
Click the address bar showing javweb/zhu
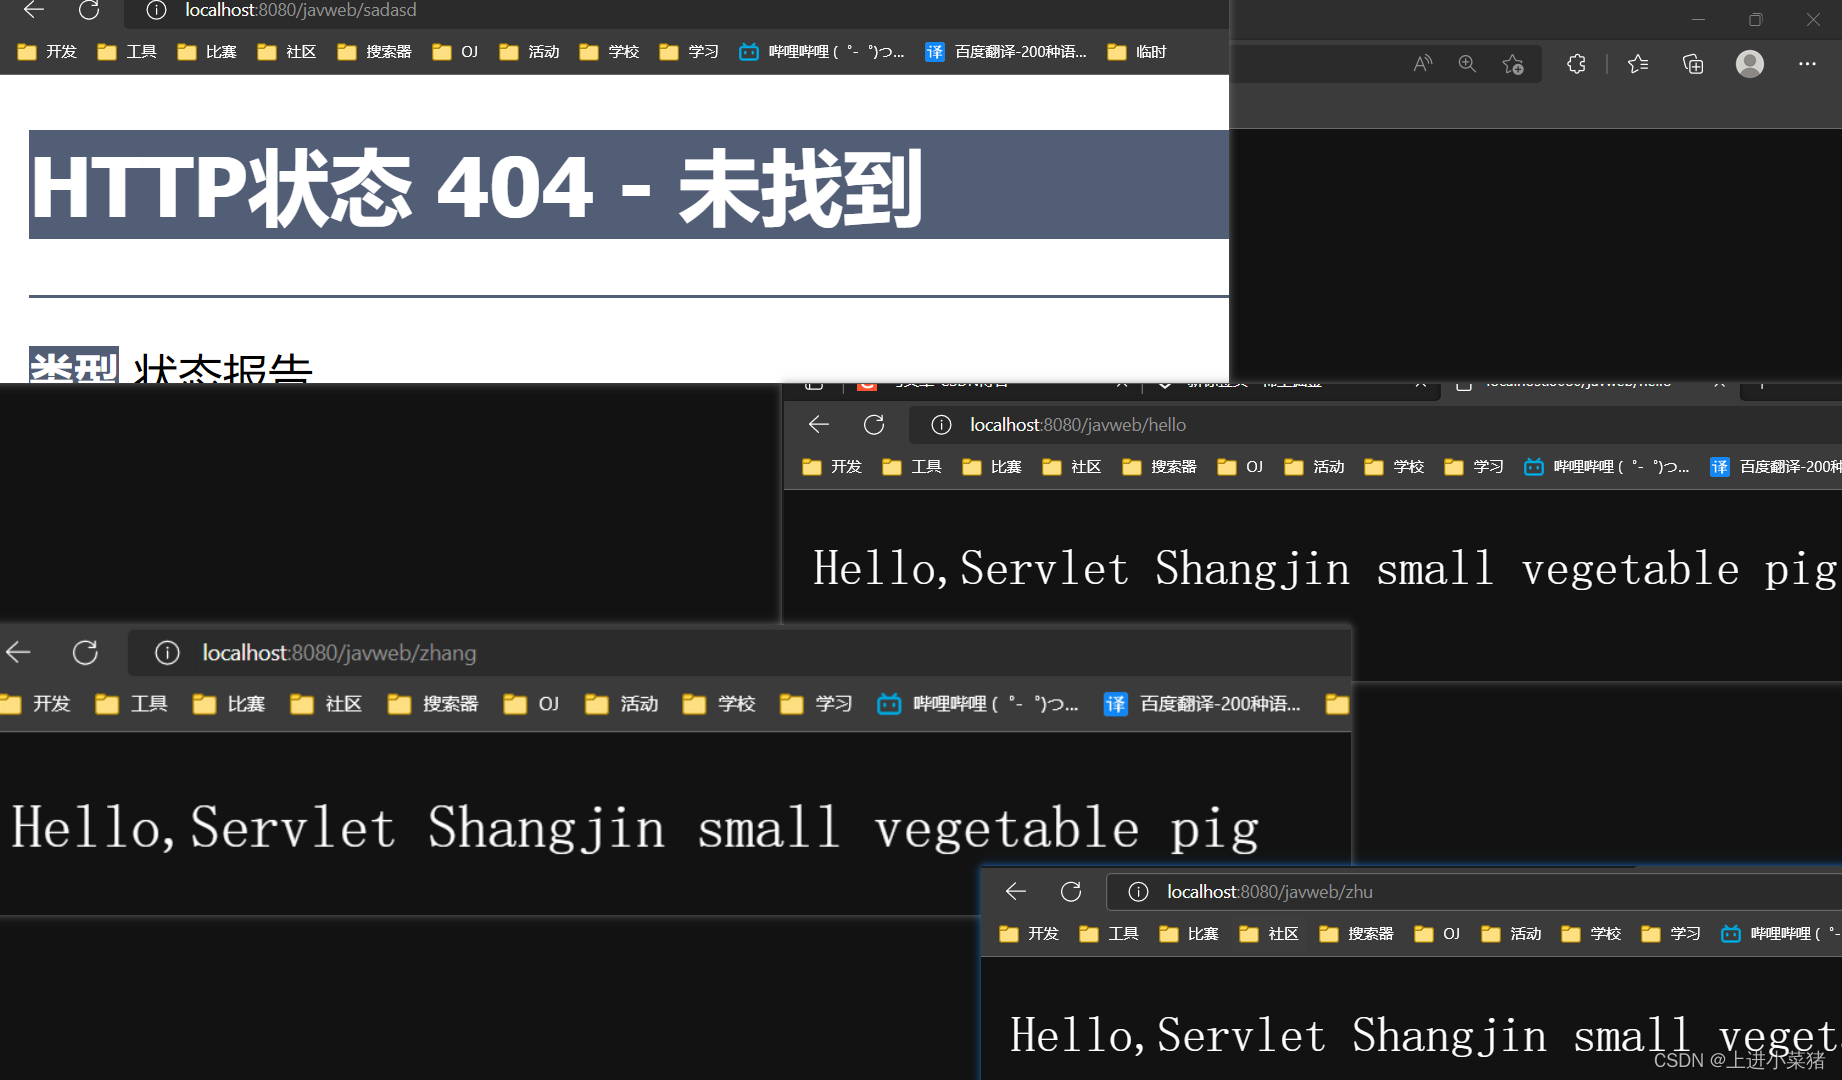(1474, 891)
